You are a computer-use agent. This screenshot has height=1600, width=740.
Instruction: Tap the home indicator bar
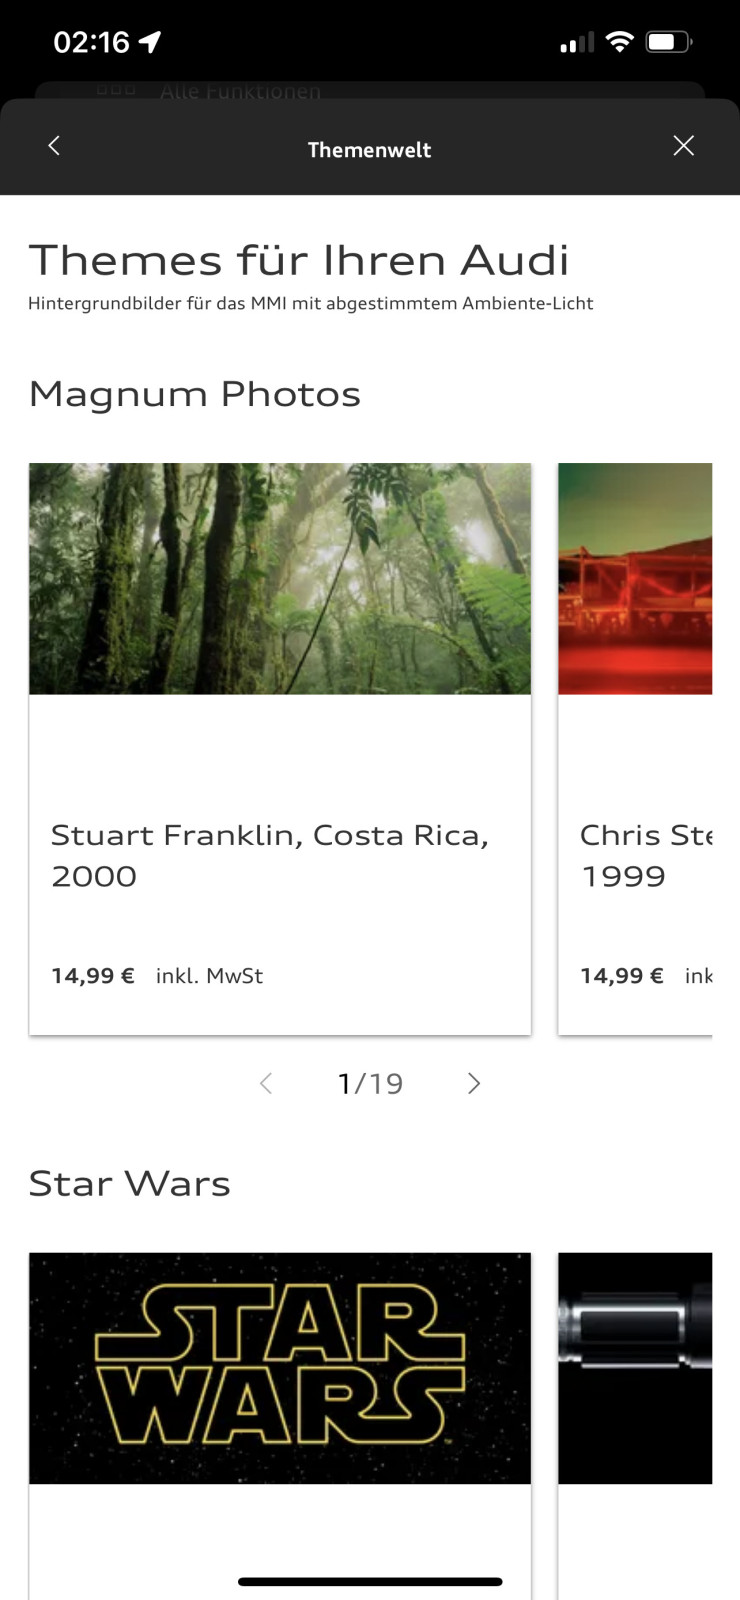coord(370,1582)
